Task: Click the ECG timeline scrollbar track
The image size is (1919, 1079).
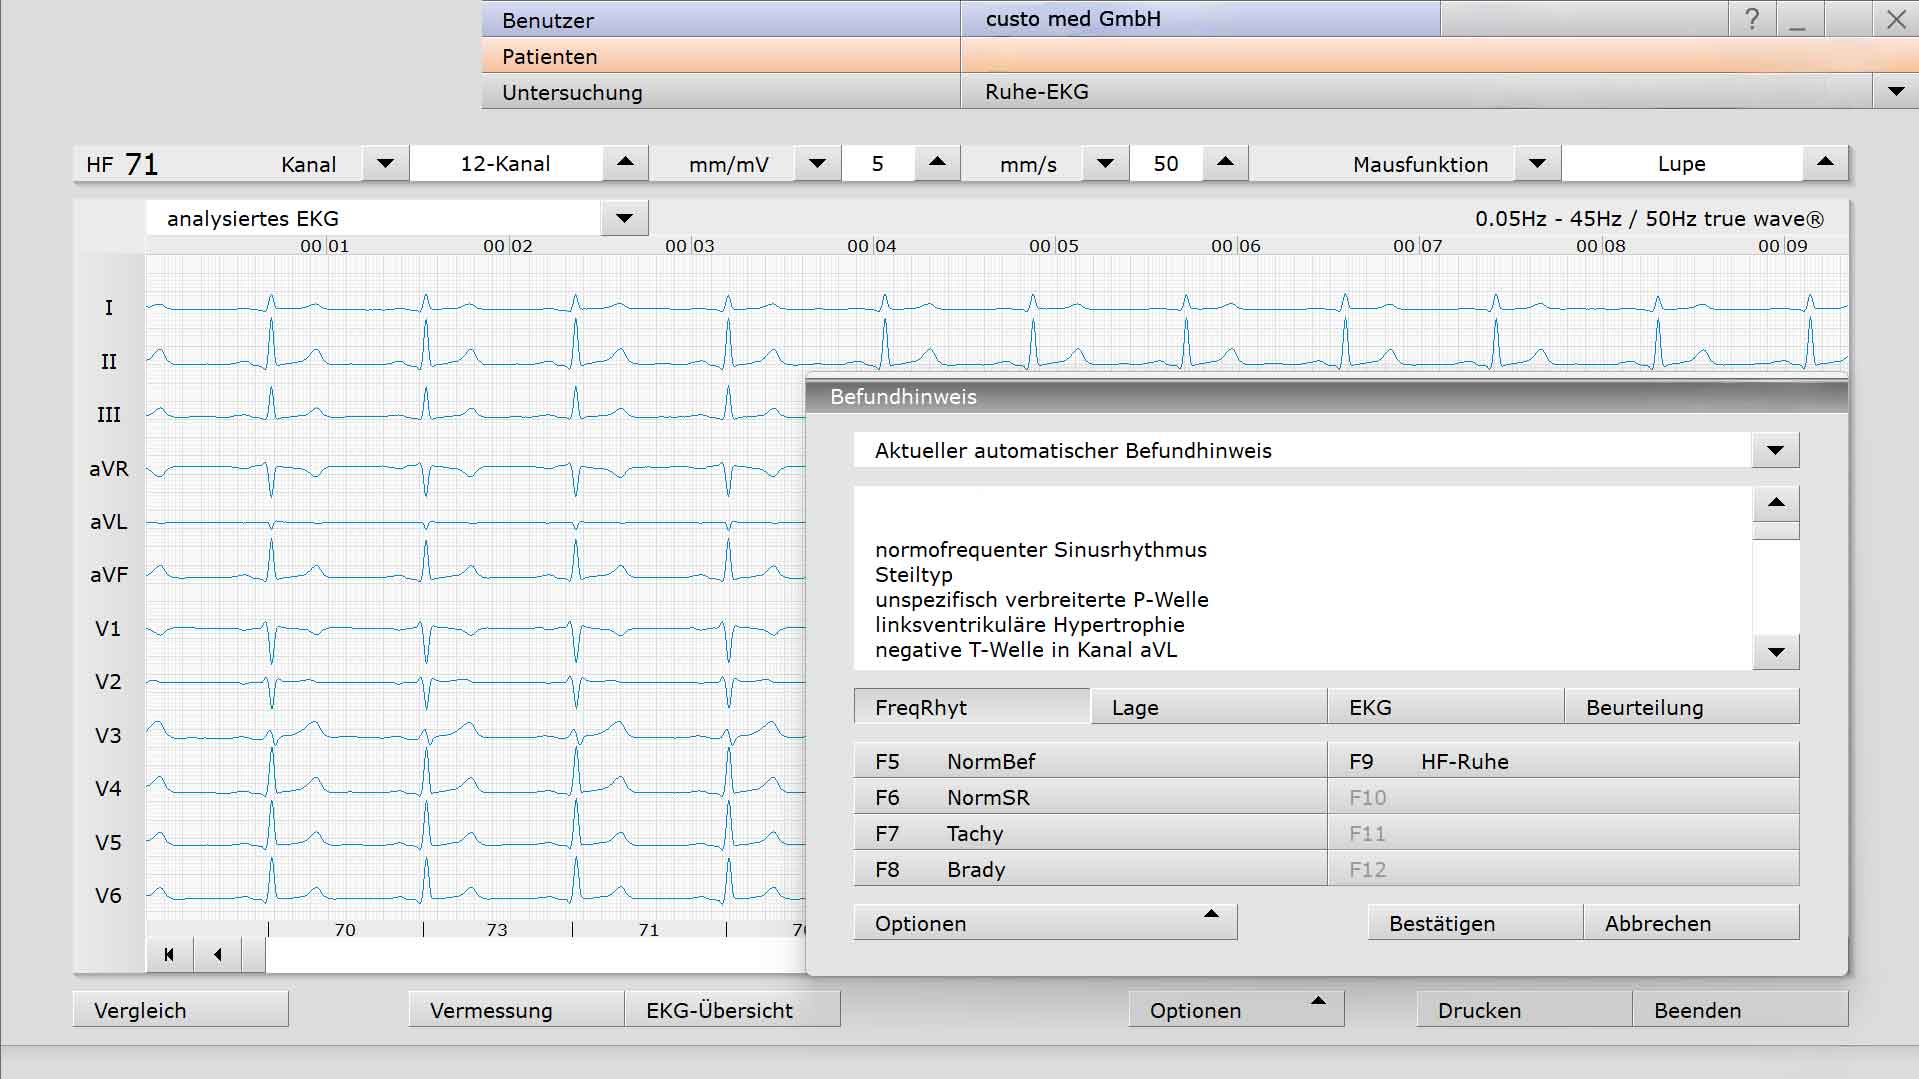Action: [535, 956]
